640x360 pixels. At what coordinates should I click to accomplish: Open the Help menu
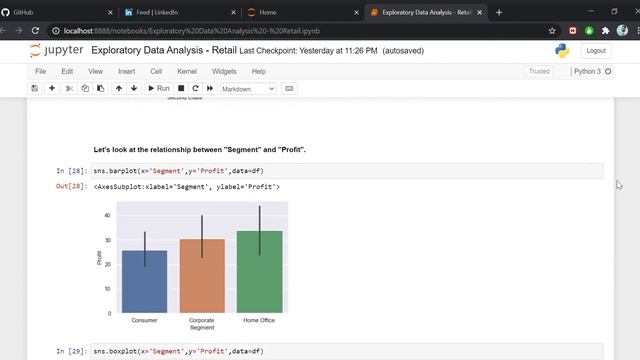click(x=258, y=71)
